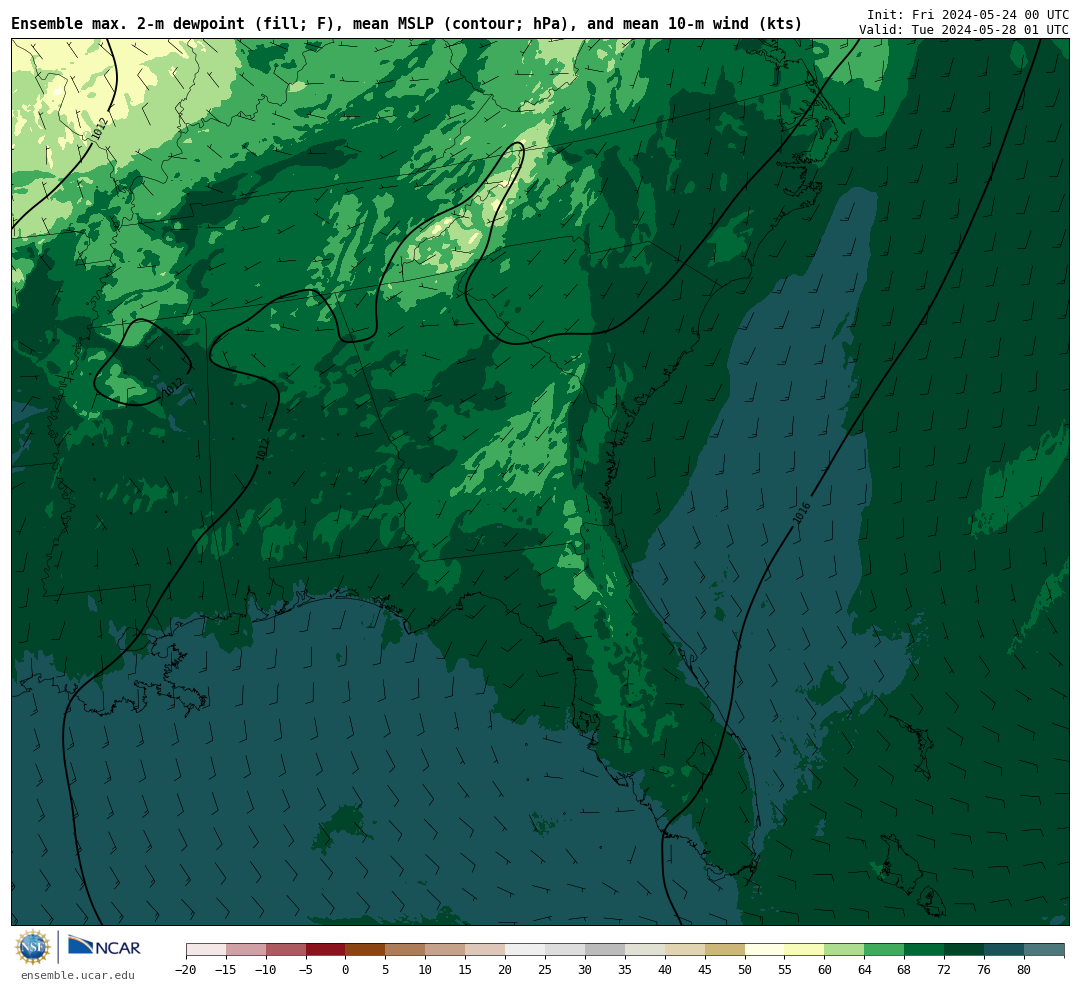
Task: Pick the colorbar swatch between -15 and -10
Action: [x=246, y=950]
